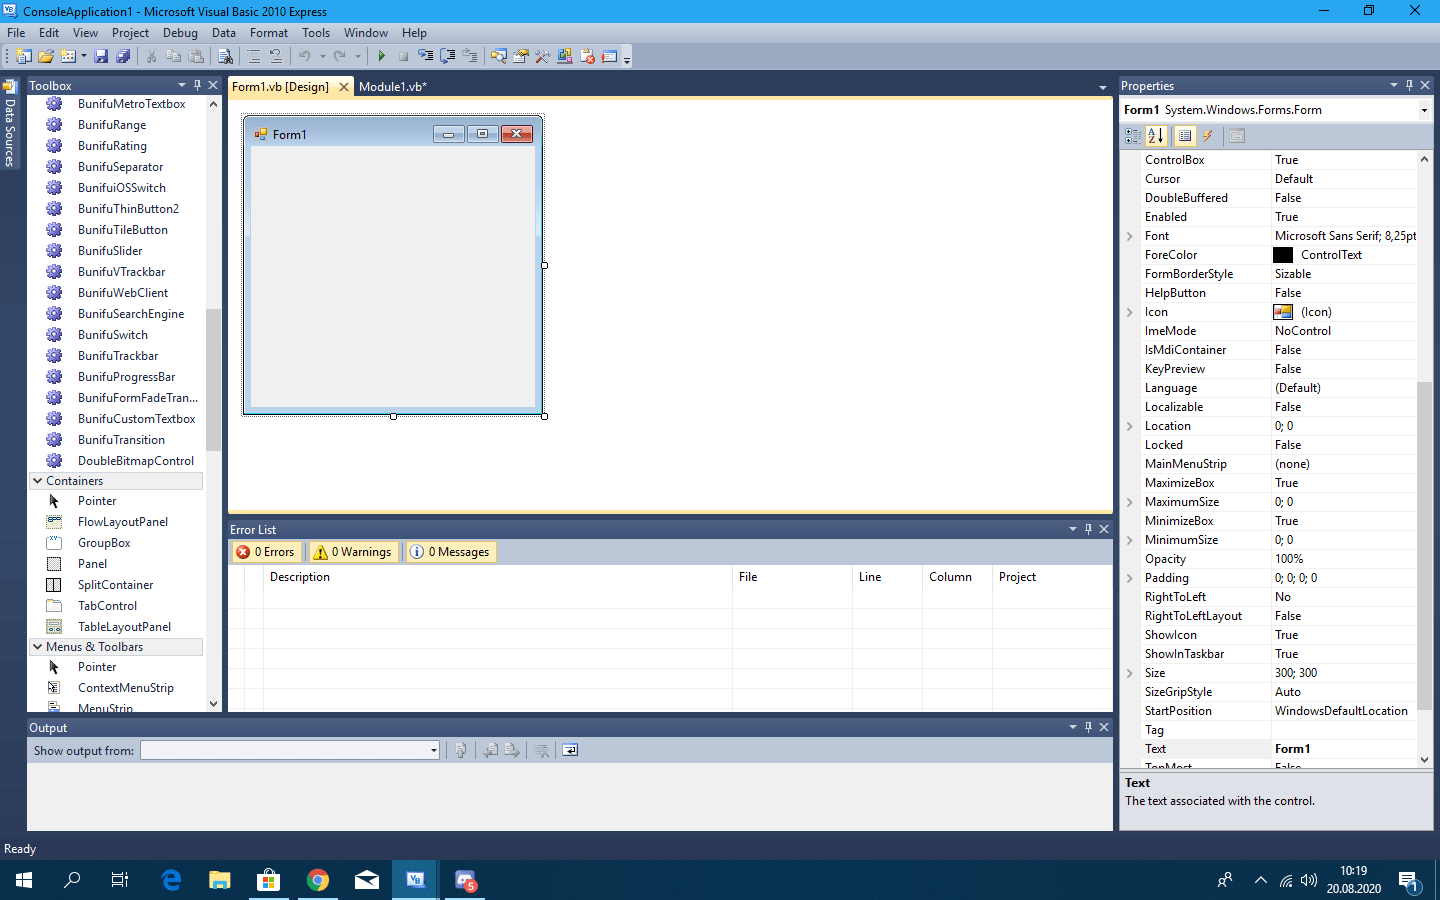Toggle Categorized view in Properties panel

point(1132,136)
